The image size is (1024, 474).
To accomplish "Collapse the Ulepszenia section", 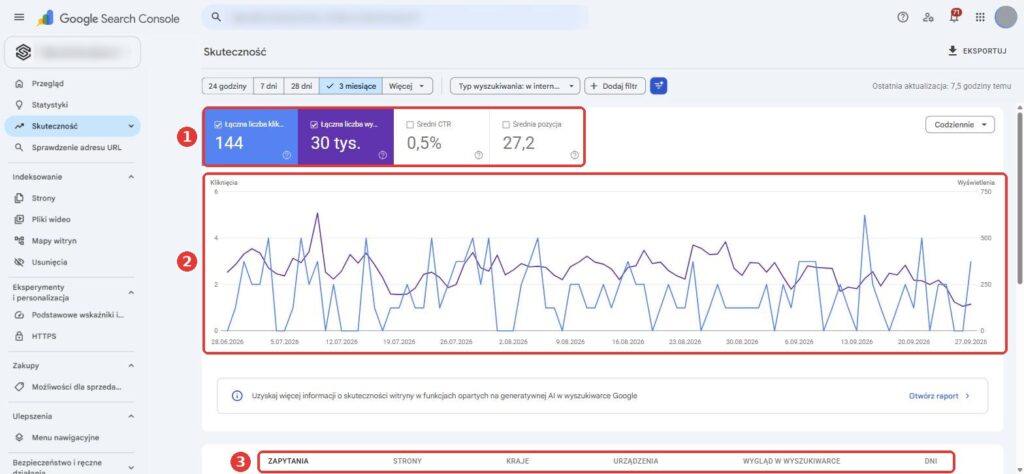I will [x=131, y=416].
